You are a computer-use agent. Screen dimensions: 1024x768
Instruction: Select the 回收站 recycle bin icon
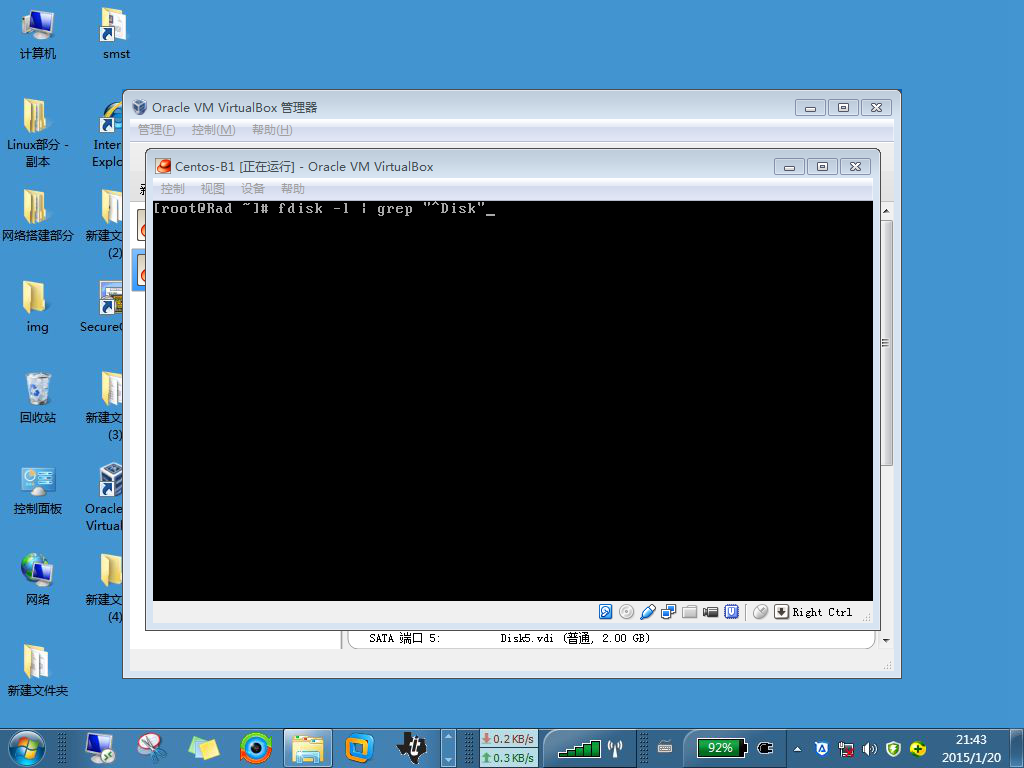(x=37, y=398)
